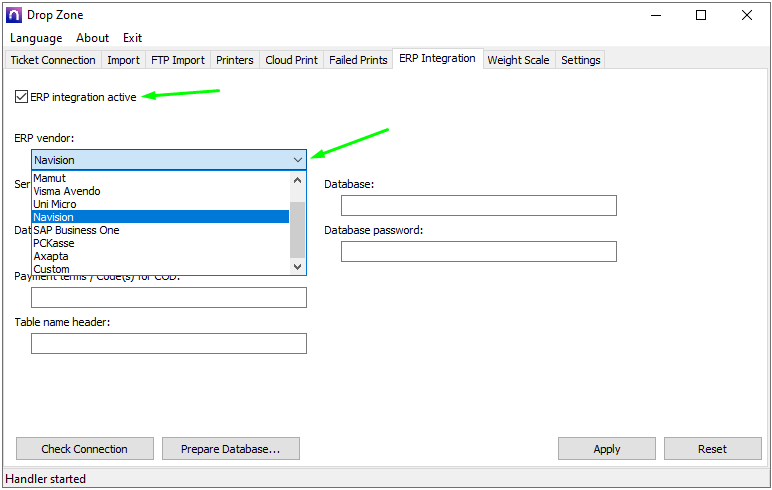Viewport: 772px width, 490px height.
Task: Pick Axapta as ERP vendor
Action: coord(160,256)
